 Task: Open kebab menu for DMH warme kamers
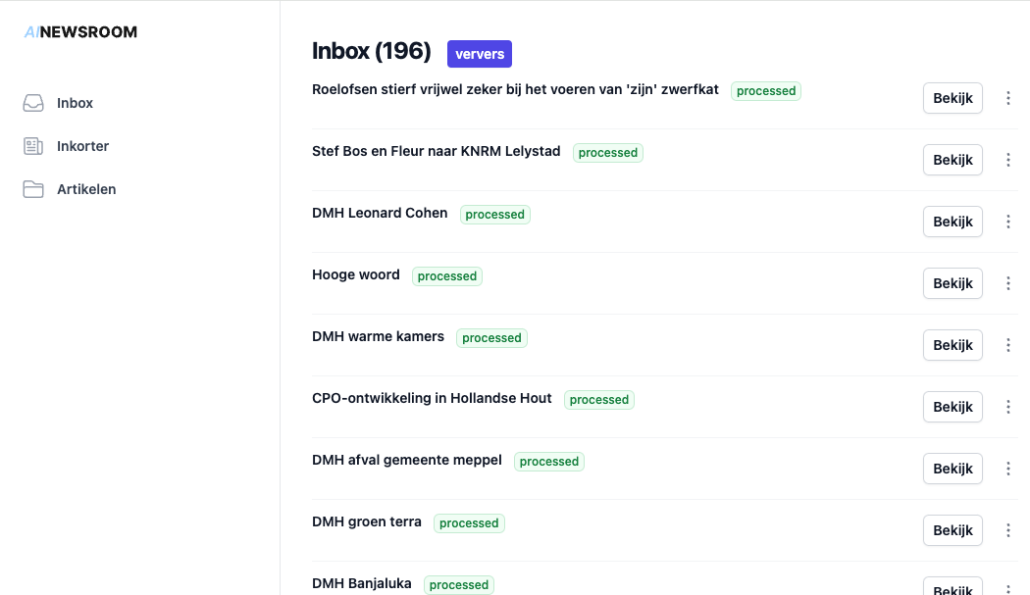(1008, 345)
